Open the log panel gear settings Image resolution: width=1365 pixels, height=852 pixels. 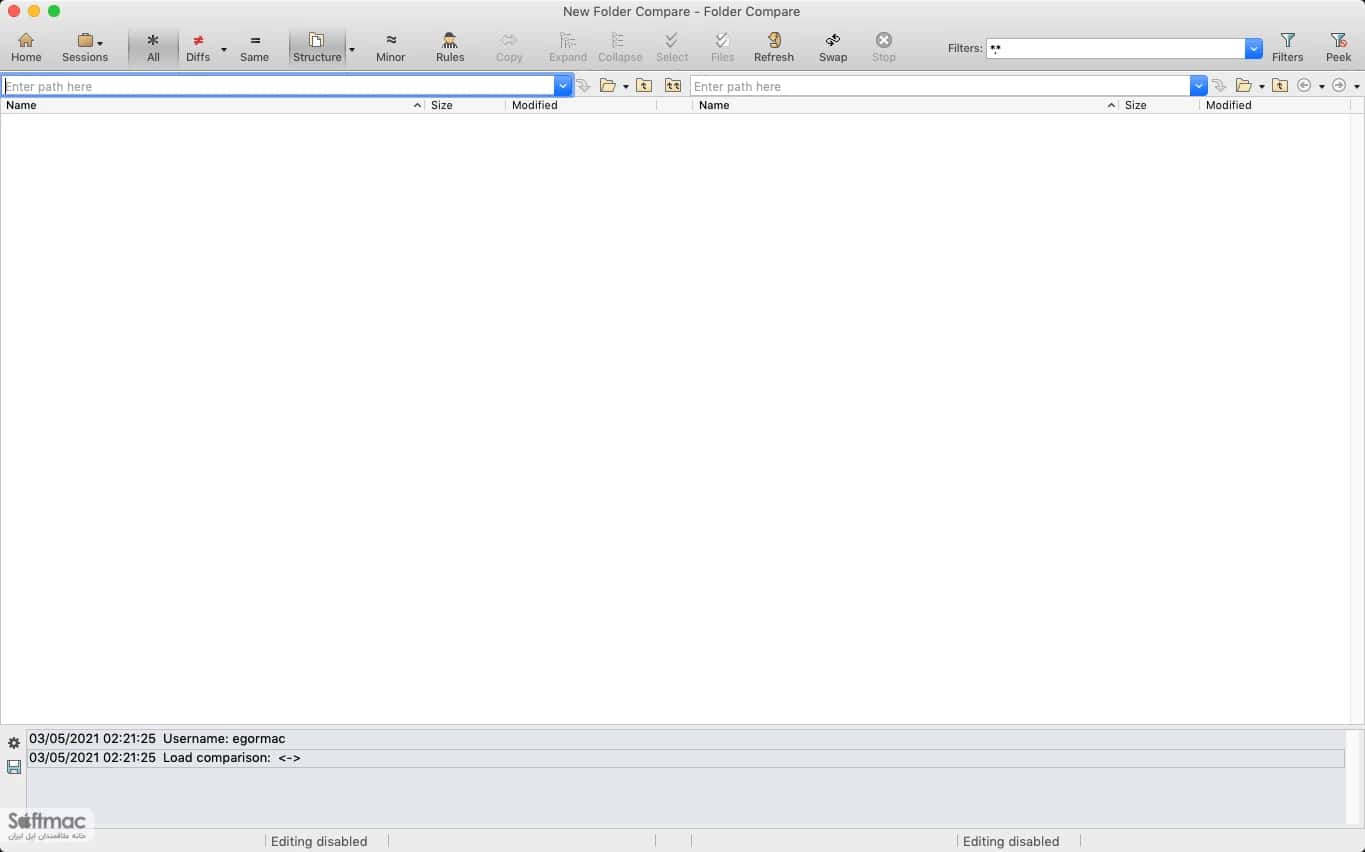14,743
